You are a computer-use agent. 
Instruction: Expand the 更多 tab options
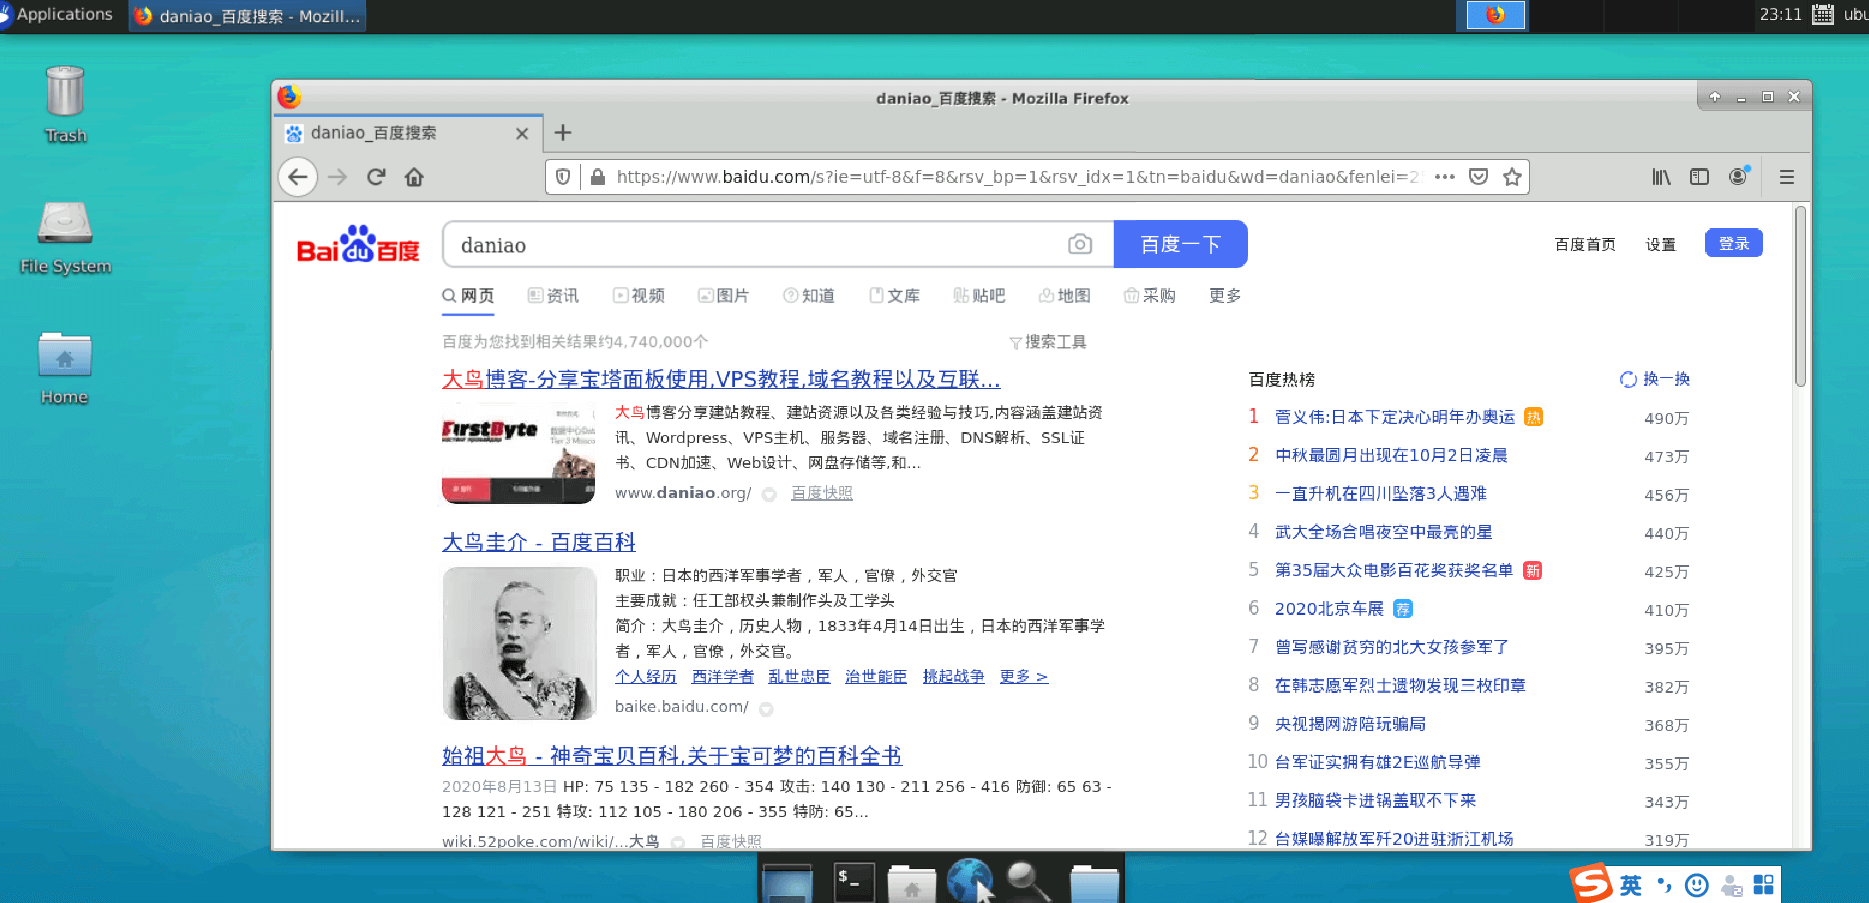pyautogui.click(x=1225, y=296)
